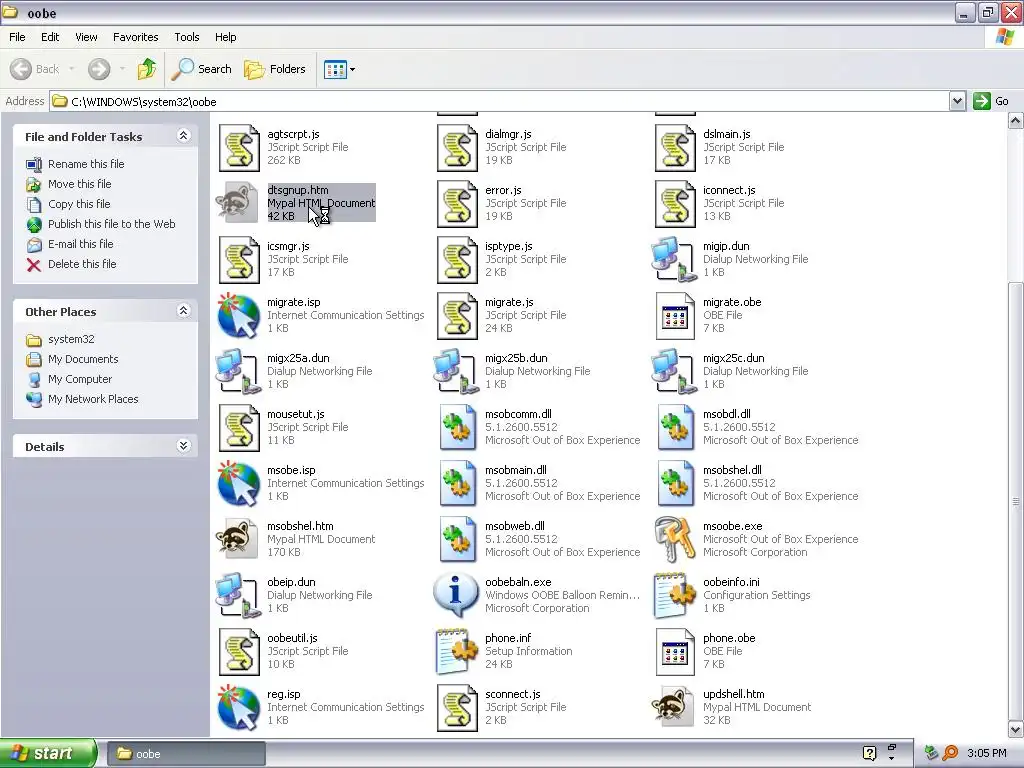
Task: Select the dslmain.js file icon
Action: pyautogui.click(x=675, y=148)
